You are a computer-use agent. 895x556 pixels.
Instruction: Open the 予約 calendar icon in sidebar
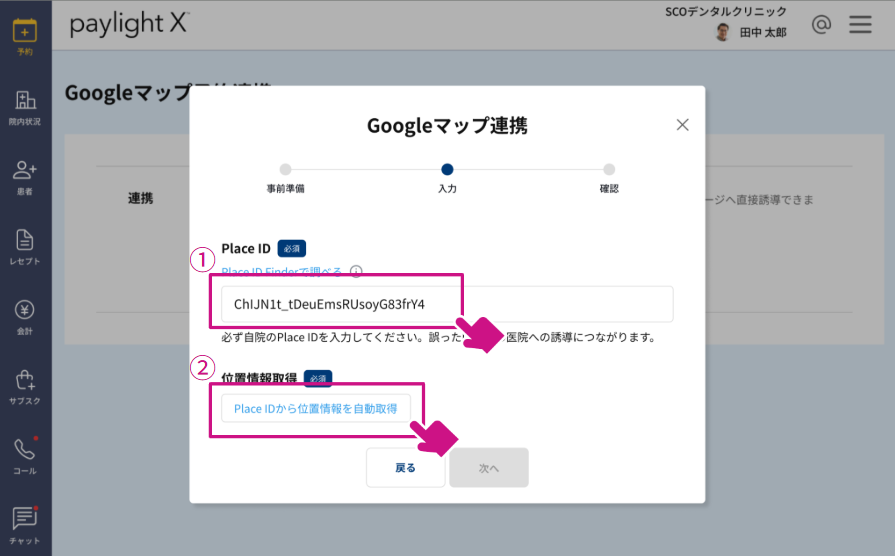(x=25, y=31)
